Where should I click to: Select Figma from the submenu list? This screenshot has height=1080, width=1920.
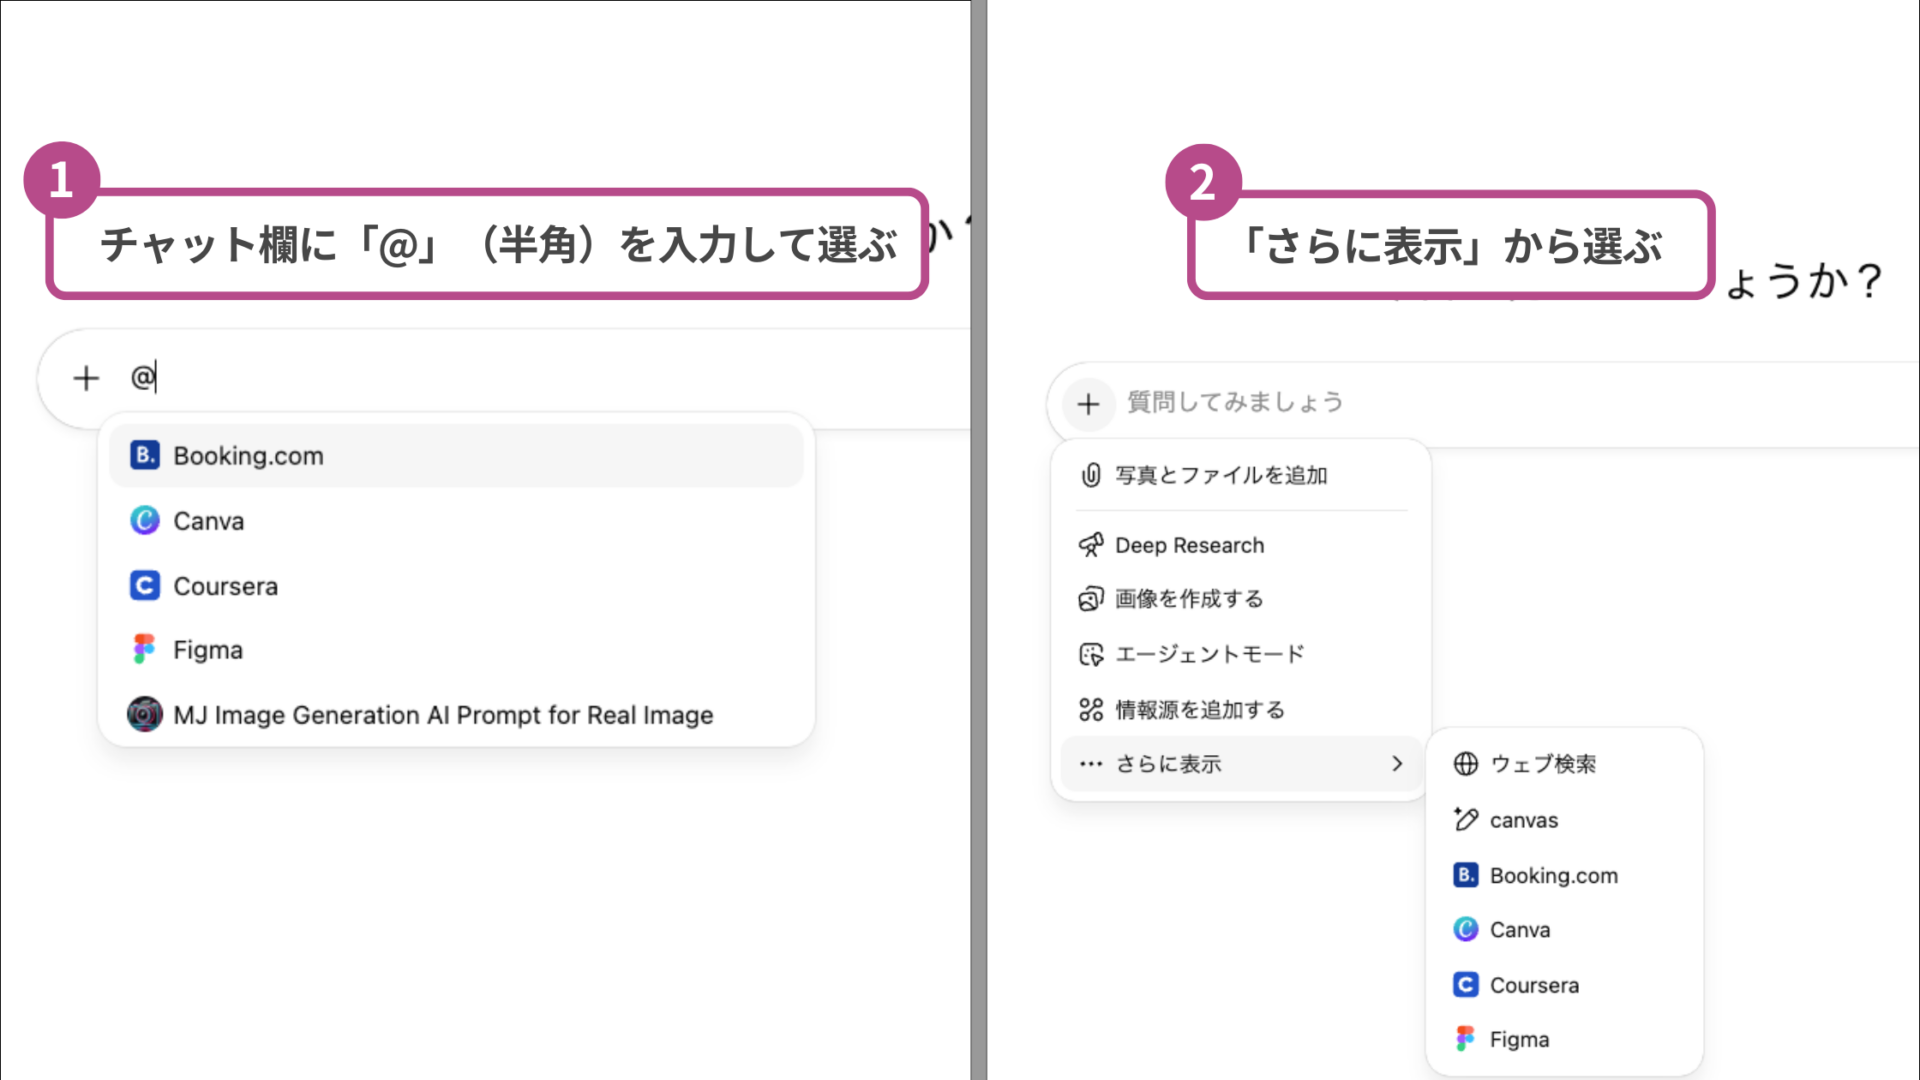point(1520,1038)
